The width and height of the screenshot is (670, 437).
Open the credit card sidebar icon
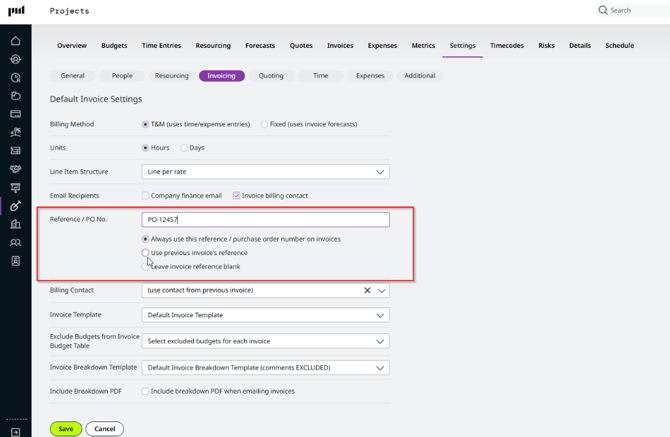15,114
